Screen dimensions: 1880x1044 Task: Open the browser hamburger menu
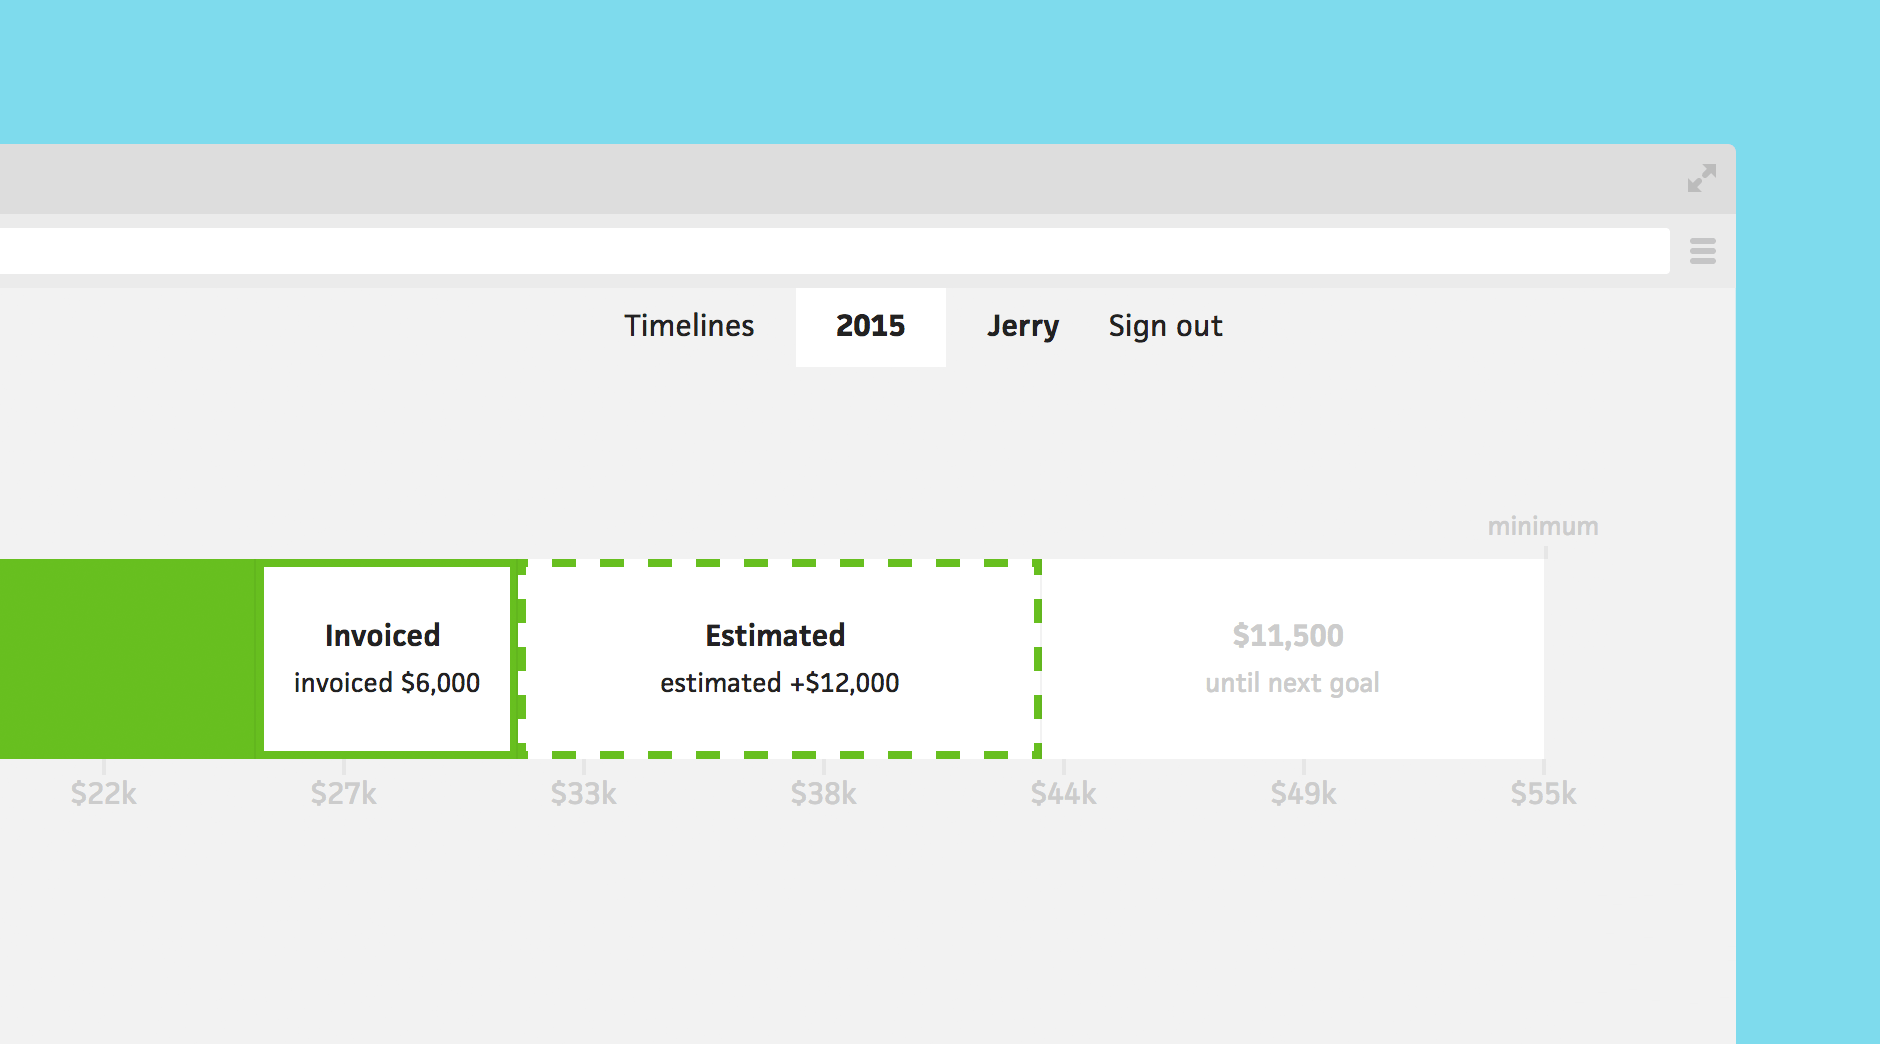tap(1702, 251)
